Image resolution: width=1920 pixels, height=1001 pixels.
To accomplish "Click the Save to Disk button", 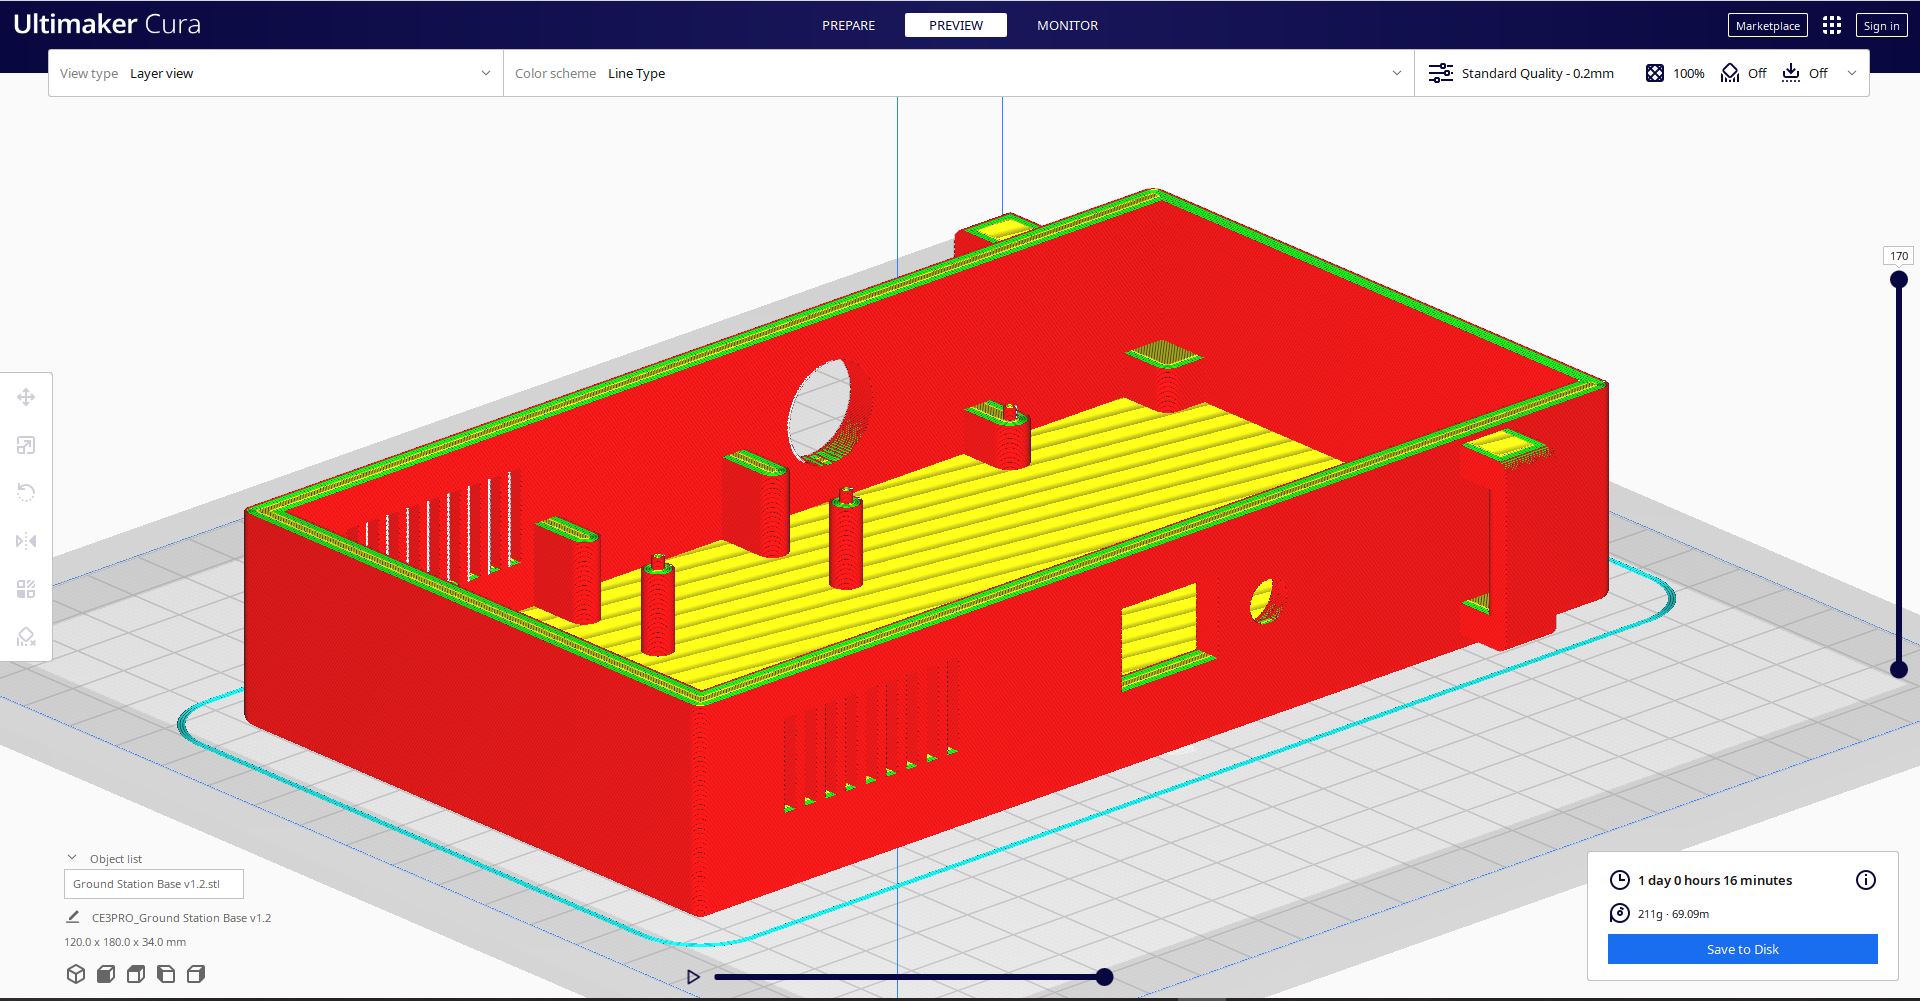I will 1742,949.
